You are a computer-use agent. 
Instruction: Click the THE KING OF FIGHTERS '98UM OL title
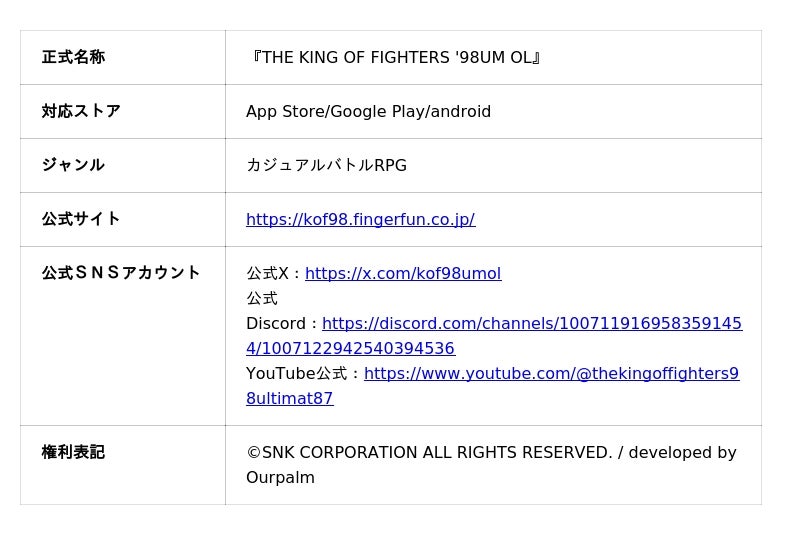pyautogui.click(x=396, y=58)
